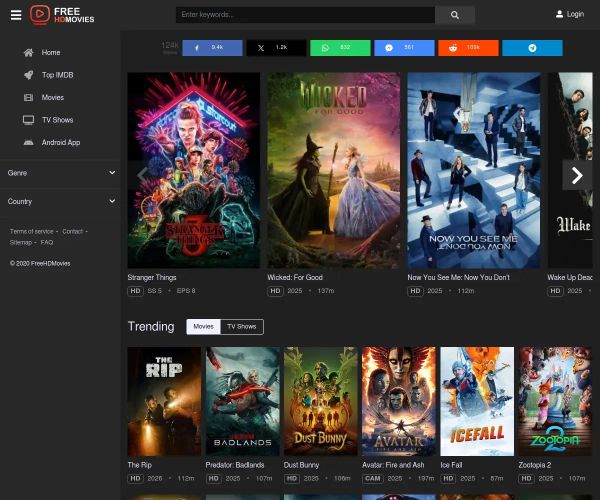Click the Stranger Things title

click(152, 277)
